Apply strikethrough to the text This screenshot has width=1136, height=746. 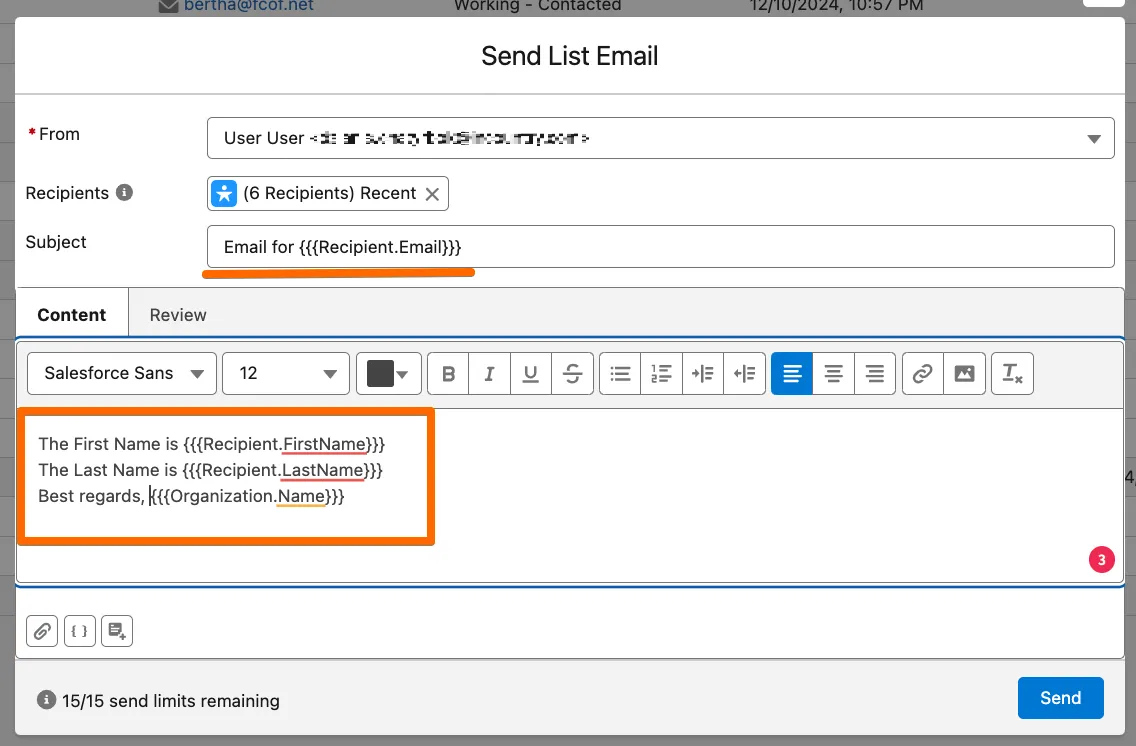573,374
